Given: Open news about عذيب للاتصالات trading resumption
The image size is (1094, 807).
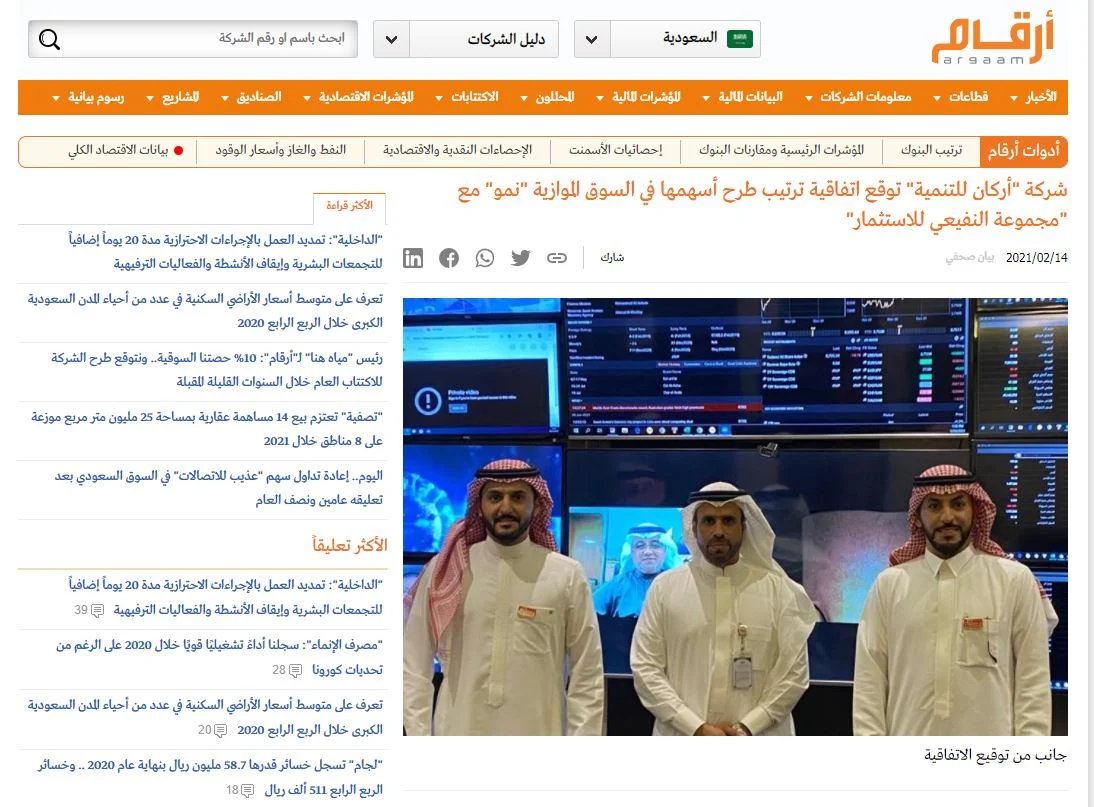Looking at the screenshot, I should click(218, 488).
